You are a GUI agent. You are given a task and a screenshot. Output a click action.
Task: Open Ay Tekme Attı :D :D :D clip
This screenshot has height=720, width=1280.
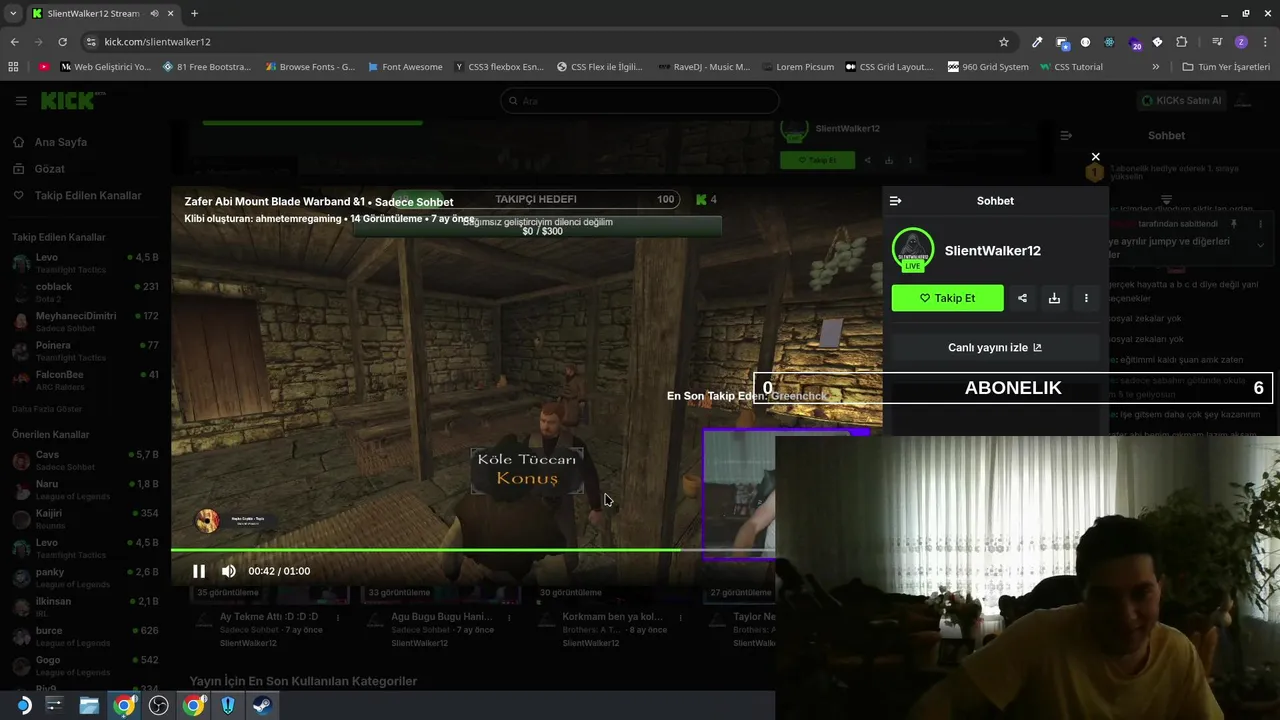click(269, 617)
